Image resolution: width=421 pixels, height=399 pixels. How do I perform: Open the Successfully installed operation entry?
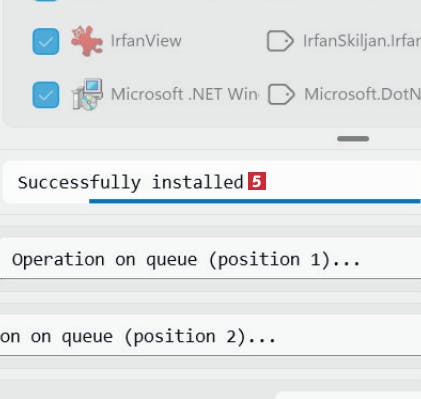[x=212, y=182]
